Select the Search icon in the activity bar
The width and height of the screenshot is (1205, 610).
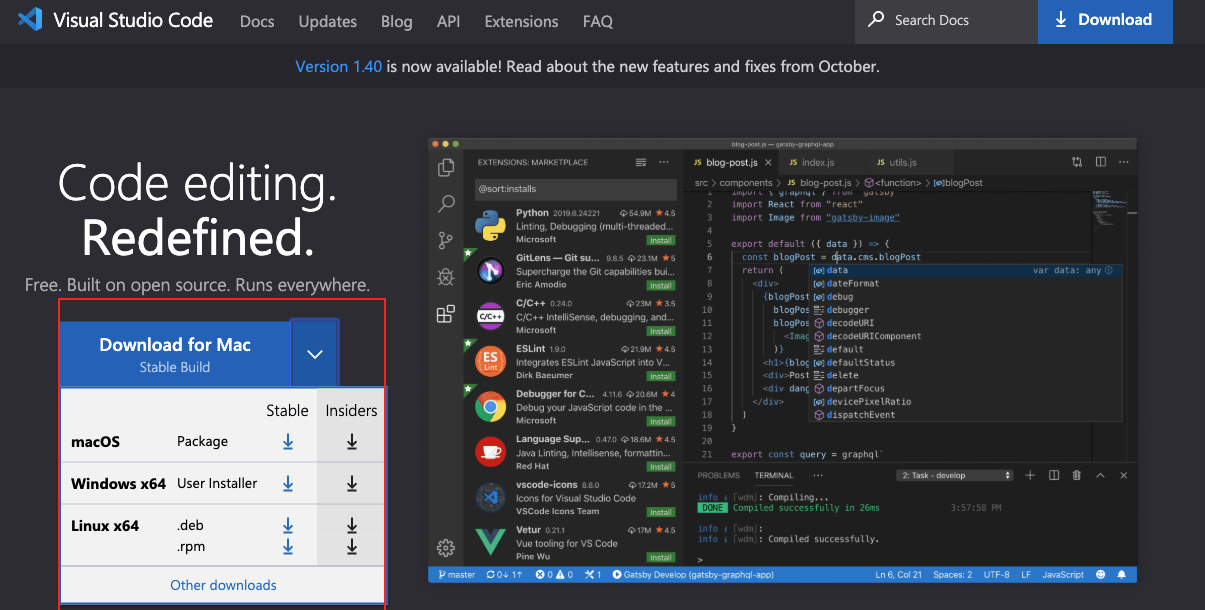(x=446, y=204)
